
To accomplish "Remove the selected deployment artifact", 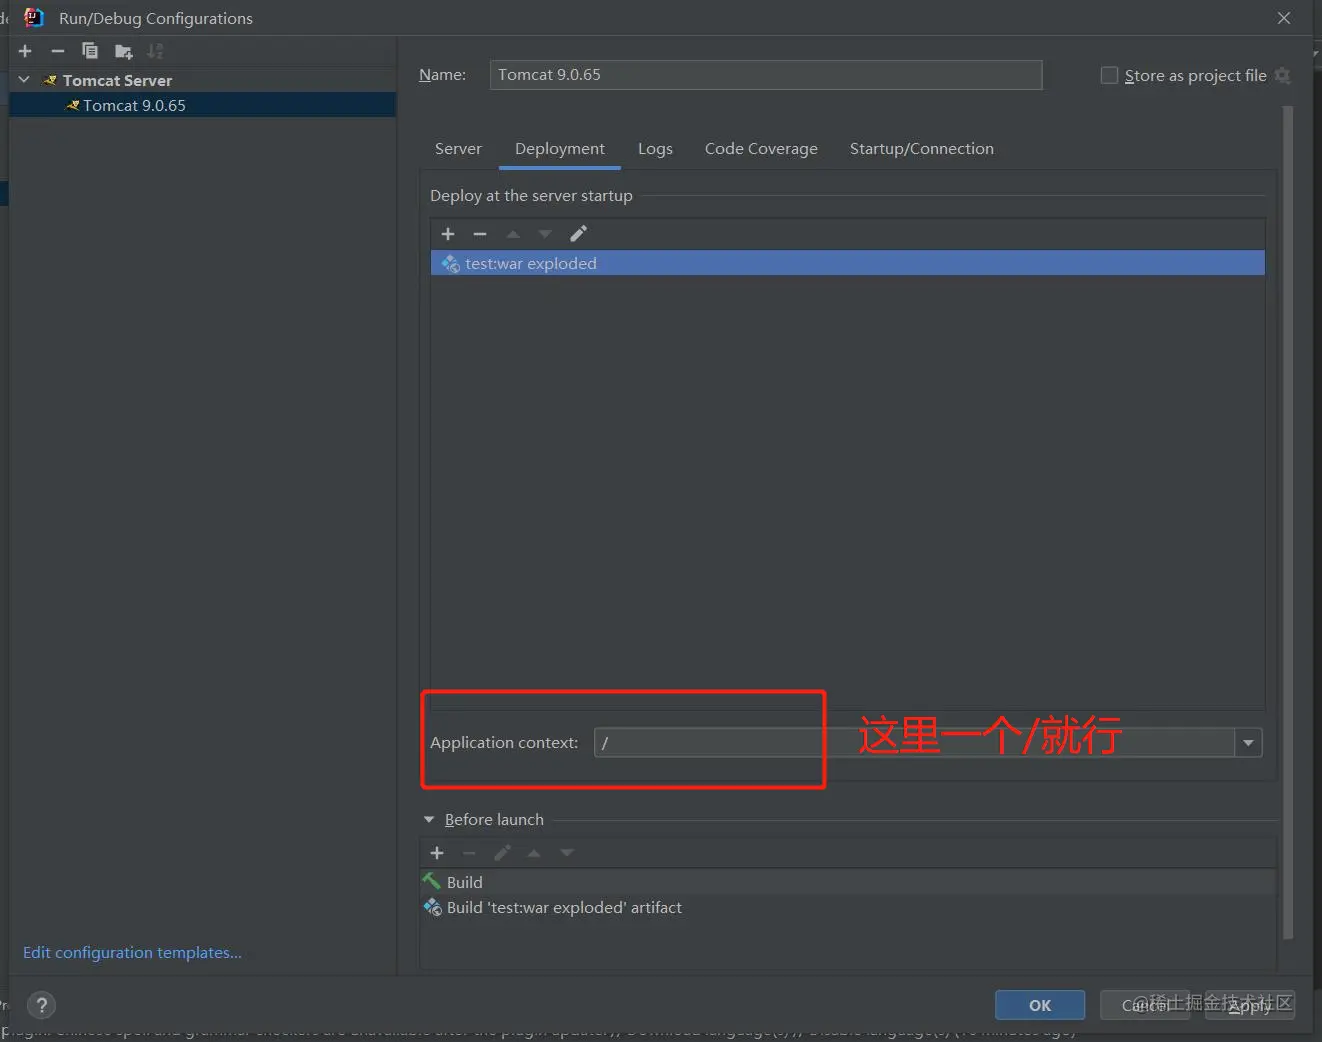I will click(x=480, y=234).
